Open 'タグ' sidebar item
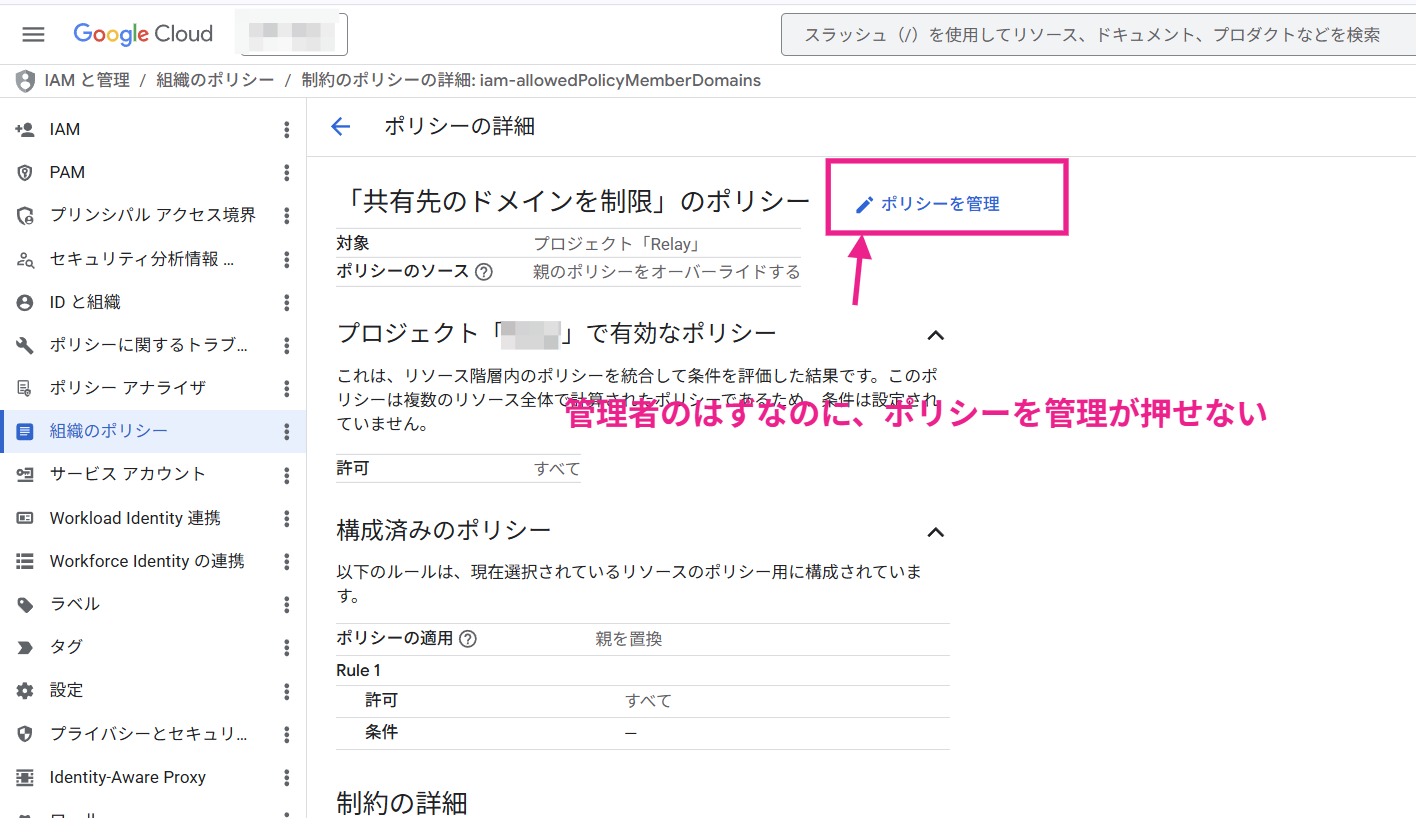 click(153, 647)
